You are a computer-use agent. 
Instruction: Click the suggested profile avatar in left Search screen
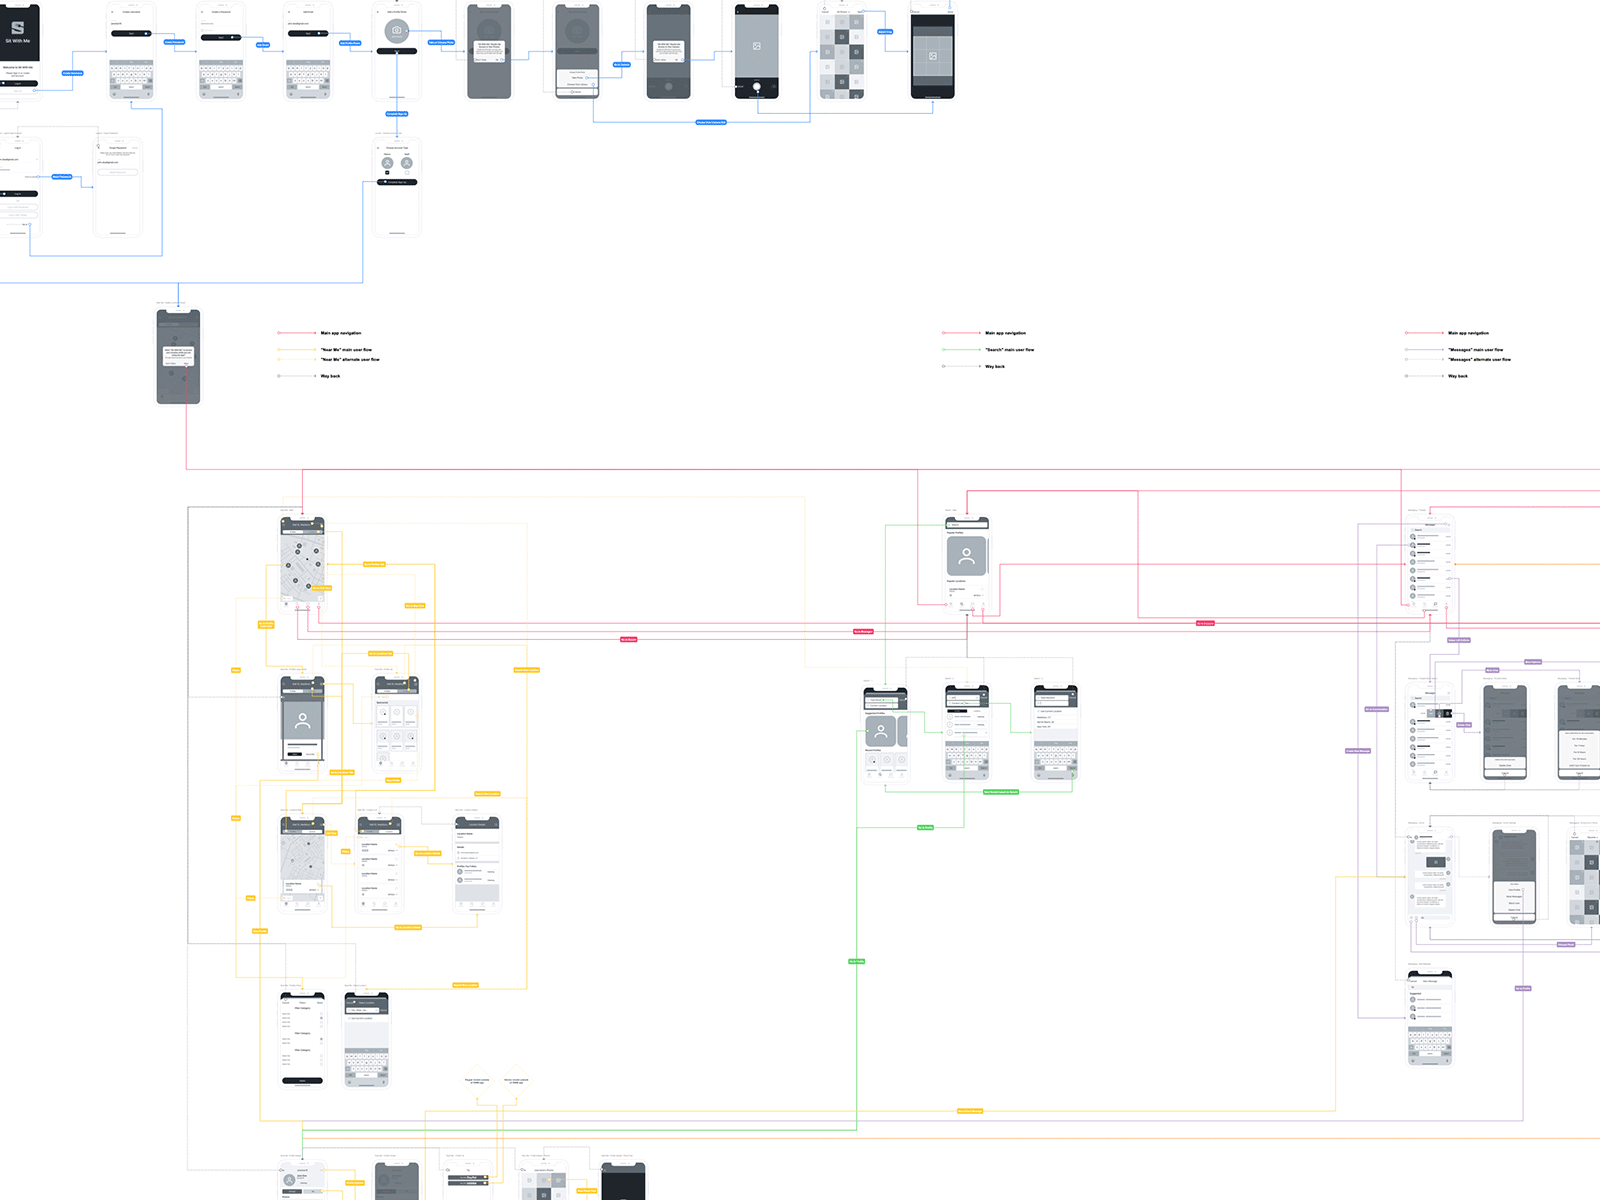(880, 732)
